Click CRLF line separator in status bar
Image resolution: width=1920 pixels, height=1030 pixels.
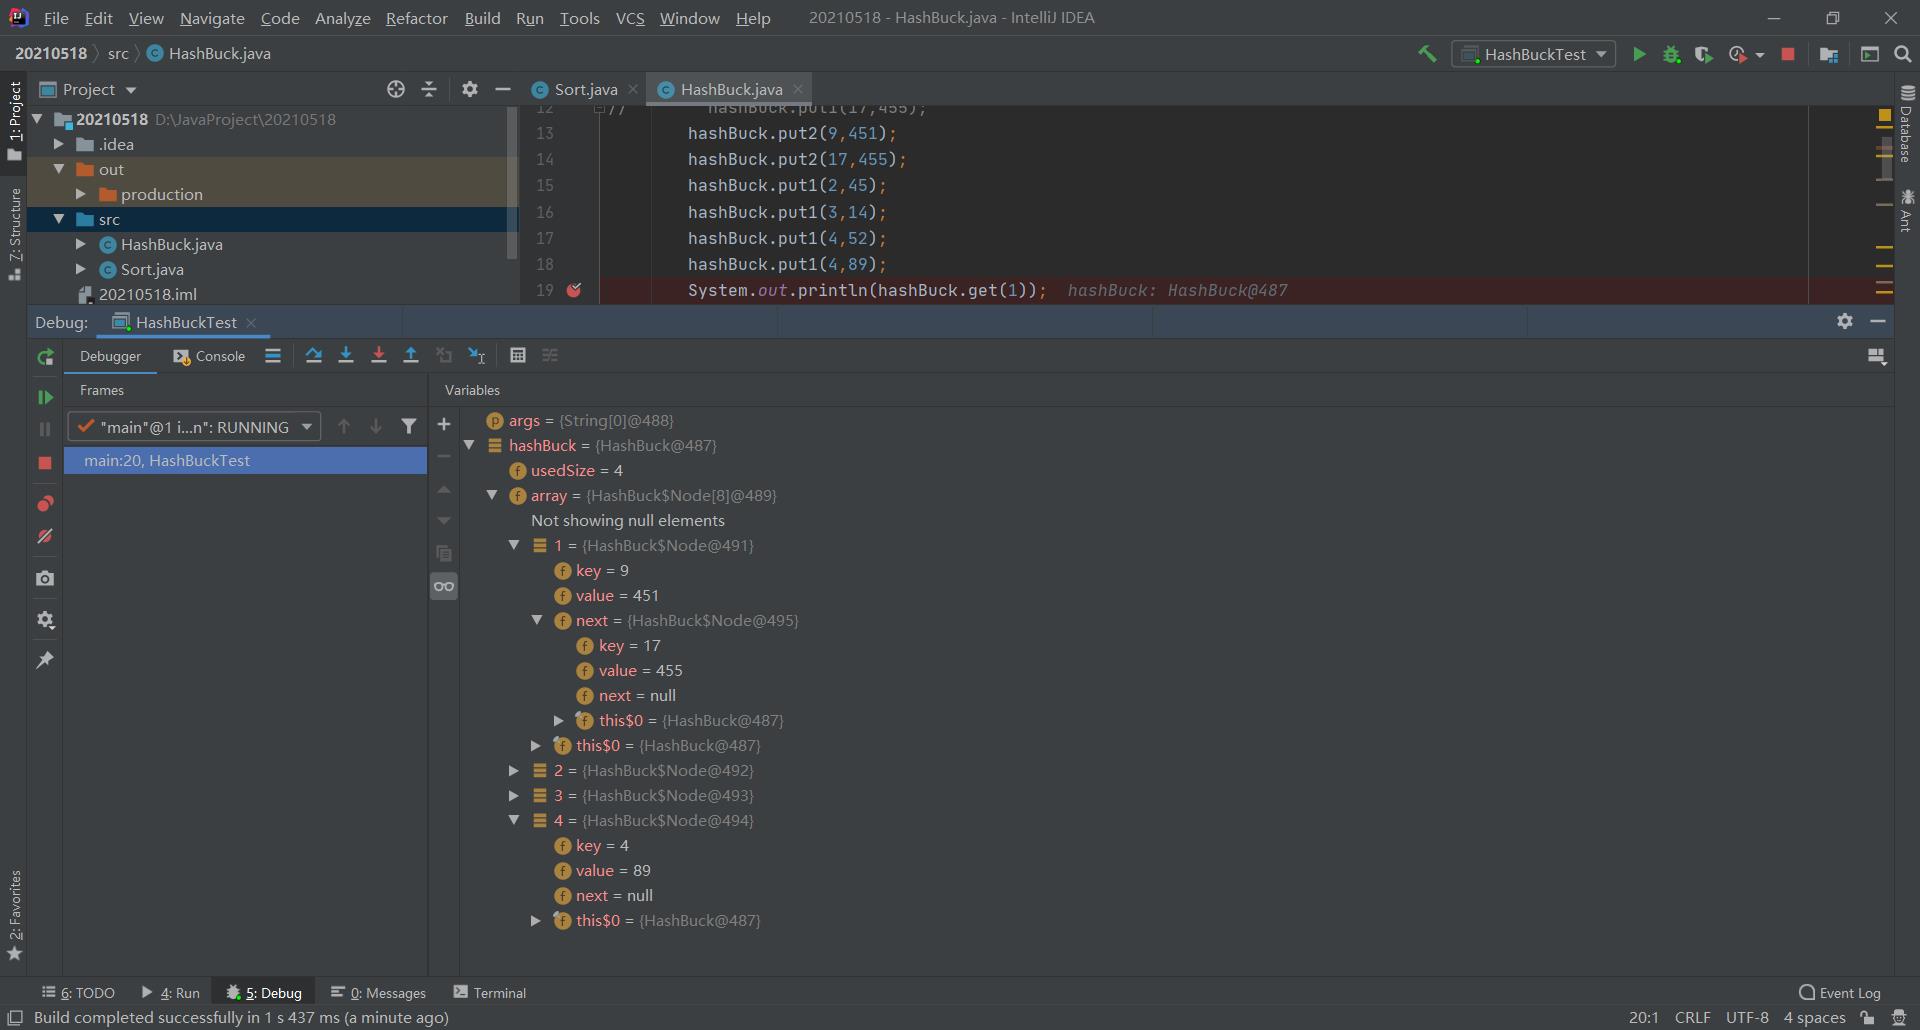tap(1692, 1017)
